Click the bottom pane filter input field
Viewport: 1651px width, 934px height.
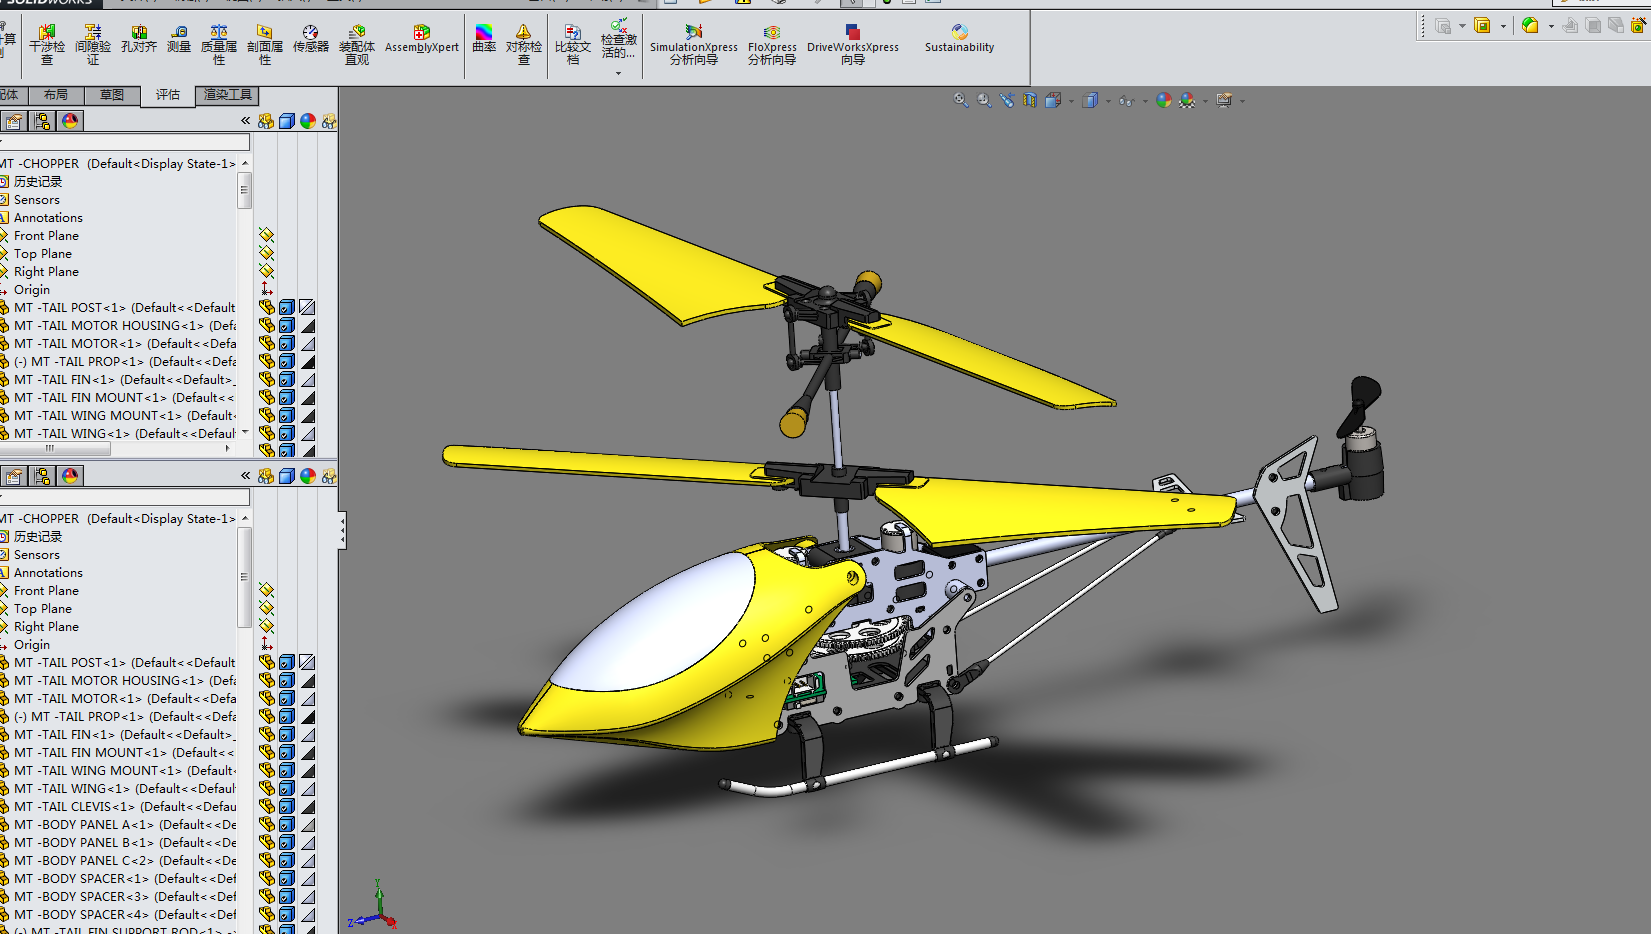tap(124, 497)
